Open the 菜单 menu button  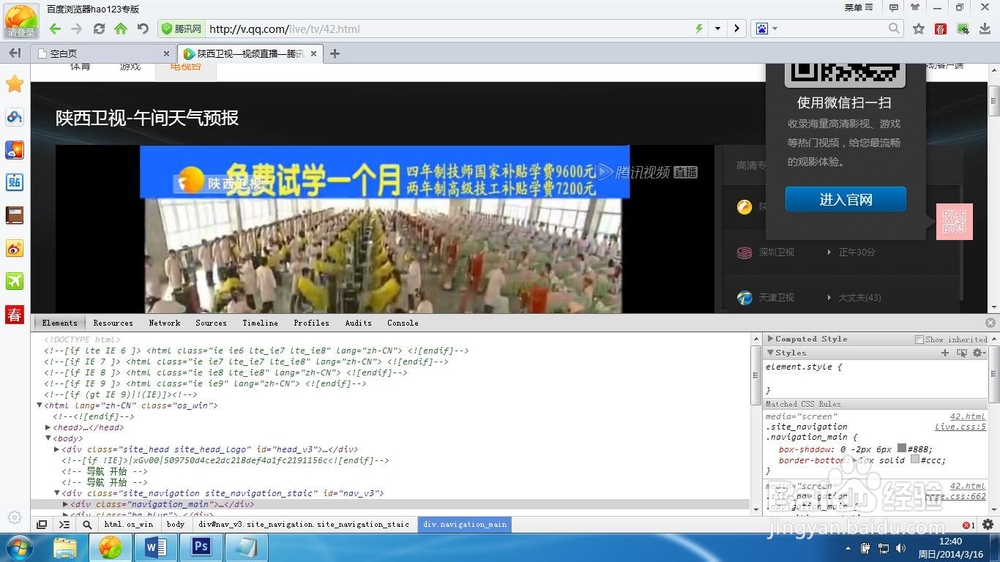858,8
